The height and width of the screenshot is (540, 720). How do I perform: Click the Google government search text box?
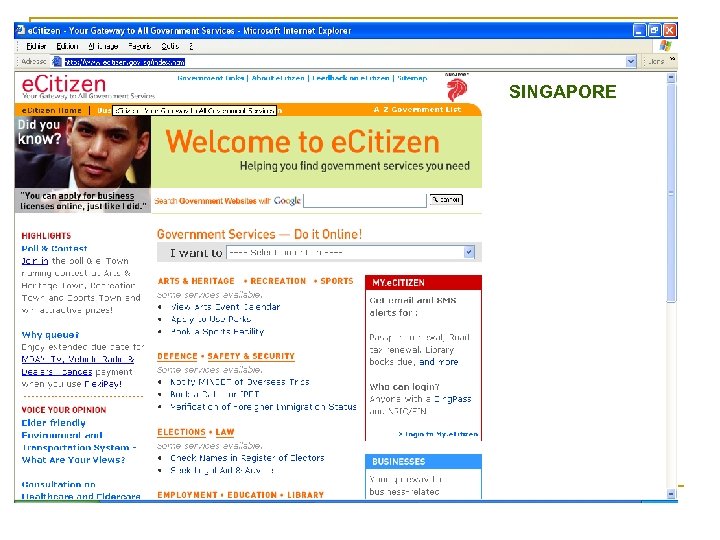pos(365,201)
